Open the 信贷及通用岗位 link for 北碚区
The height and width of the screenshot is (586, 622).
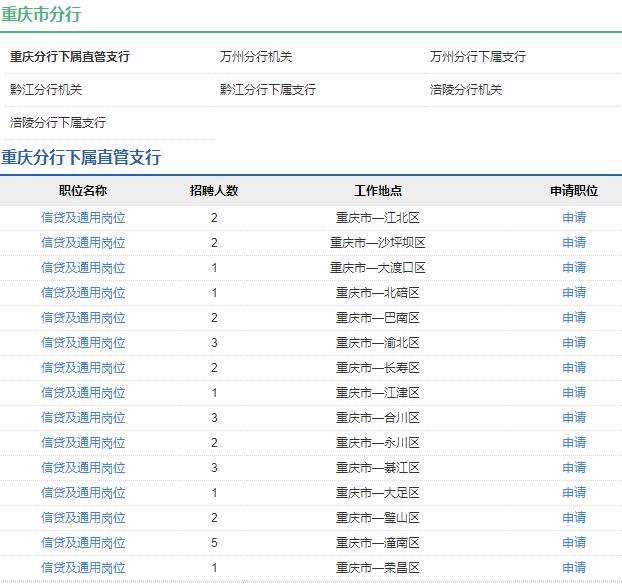(x=83, y=292)
